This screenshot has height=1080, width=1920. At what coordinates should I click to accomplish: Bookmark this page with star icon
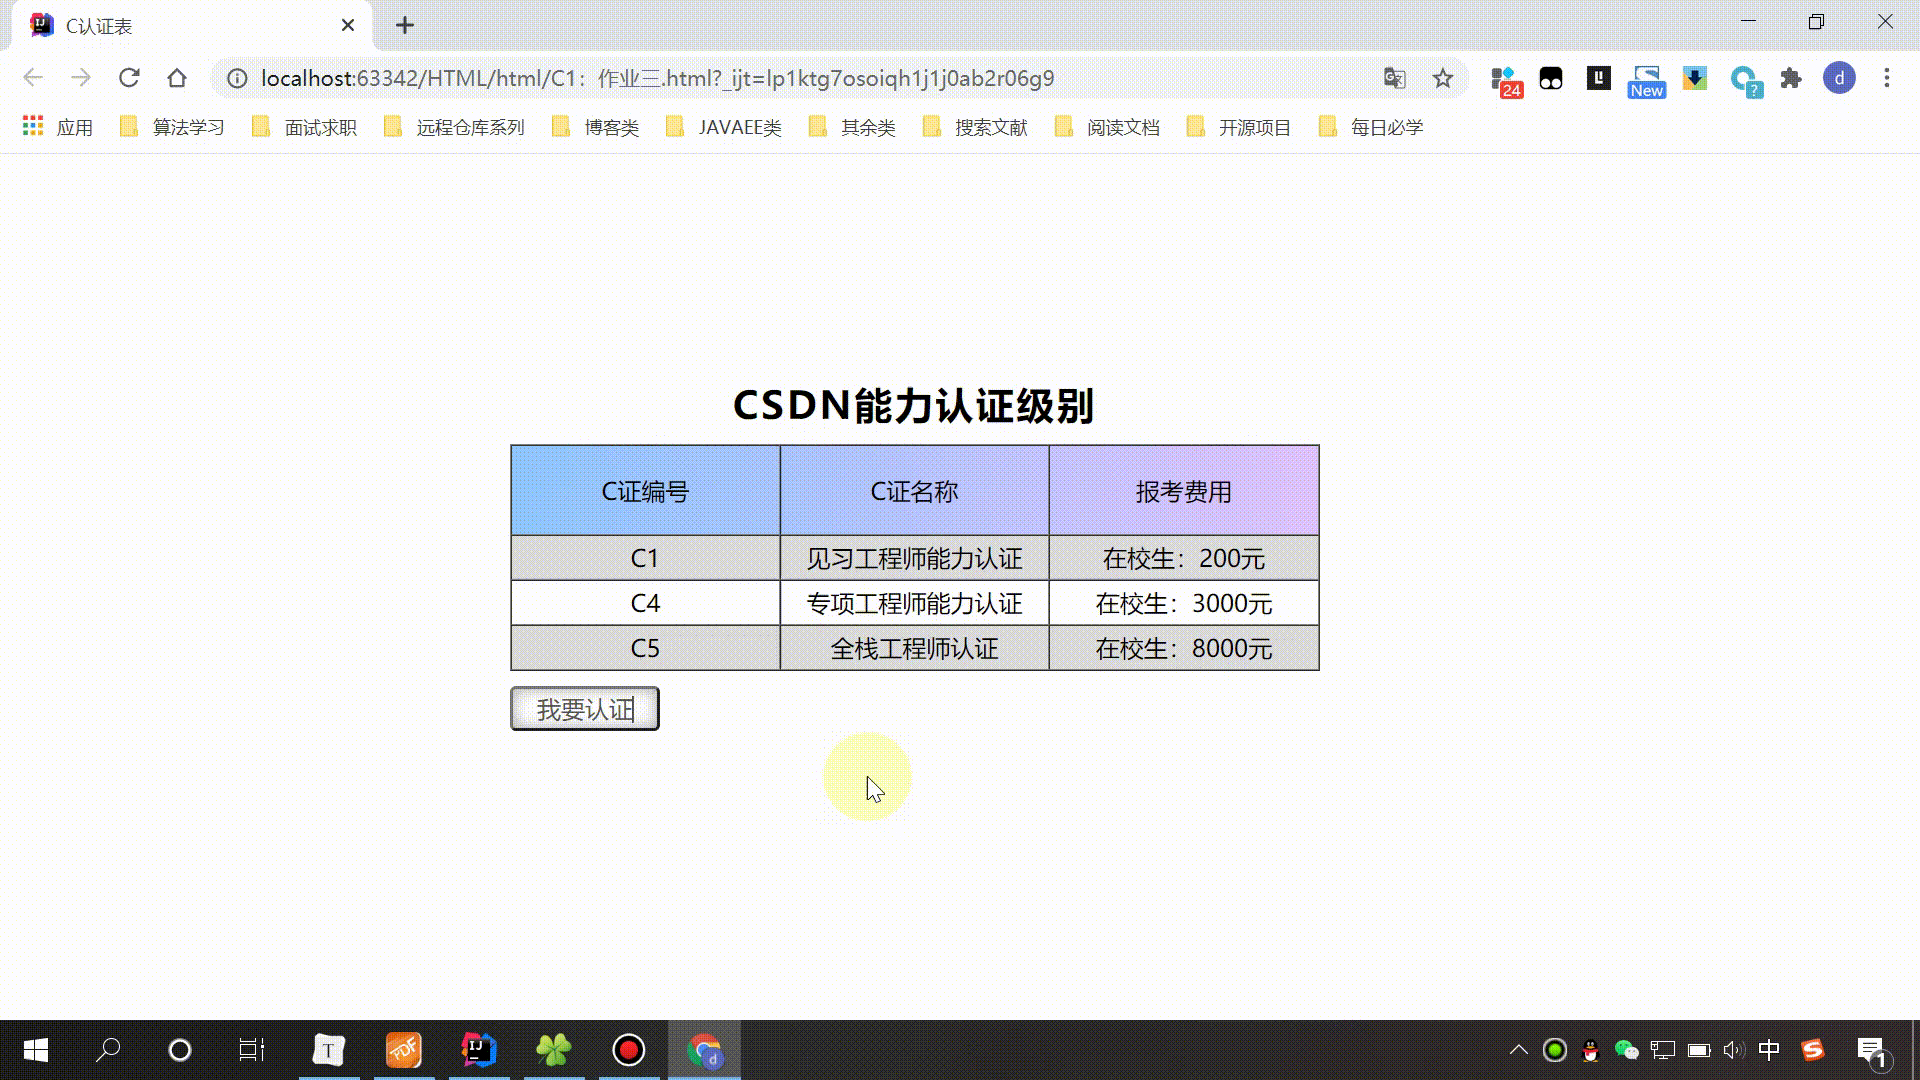click(1442, 78)
